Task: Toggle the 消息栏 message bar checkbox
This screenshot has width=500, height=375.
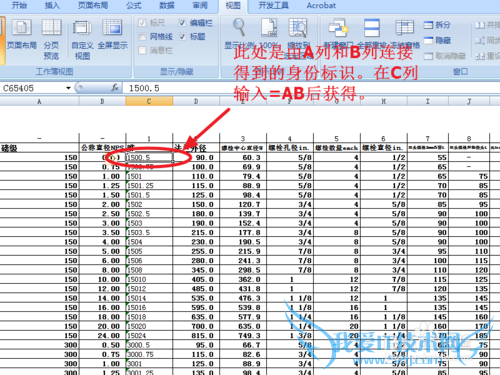Action: pos(142,50)
